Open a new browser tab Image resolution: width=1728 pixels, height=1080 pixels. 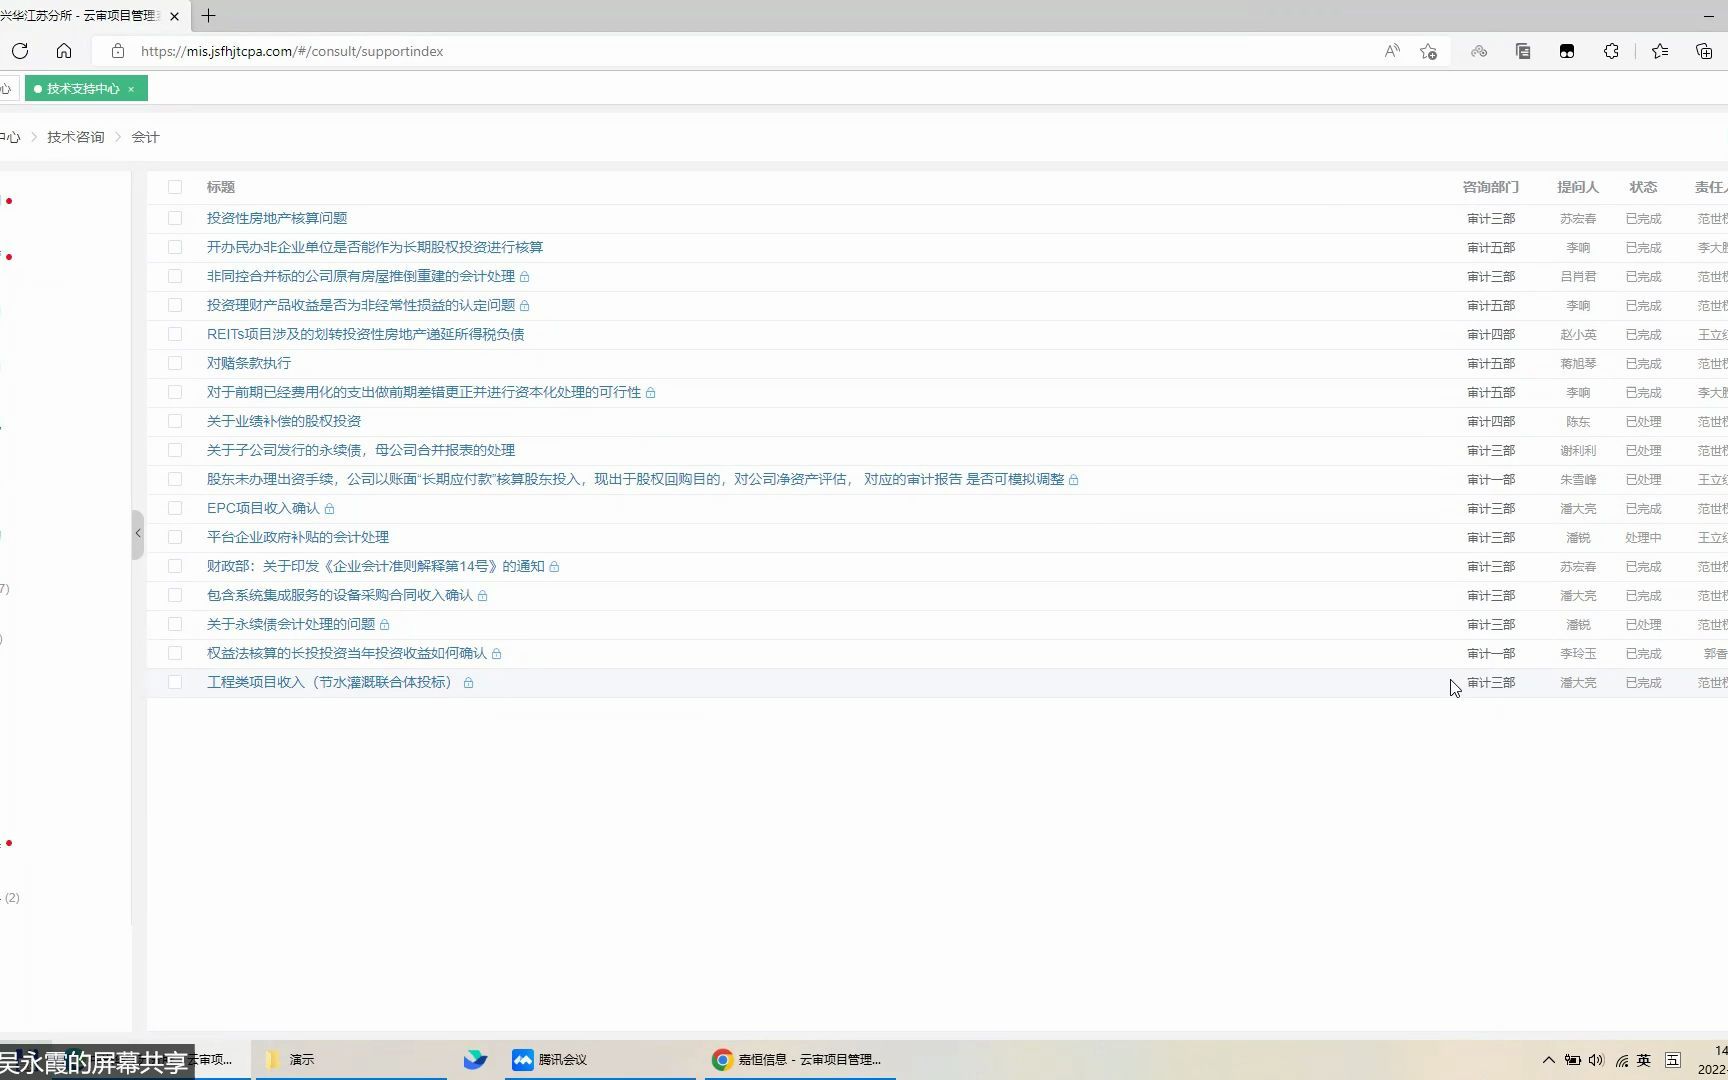[208, 16]
